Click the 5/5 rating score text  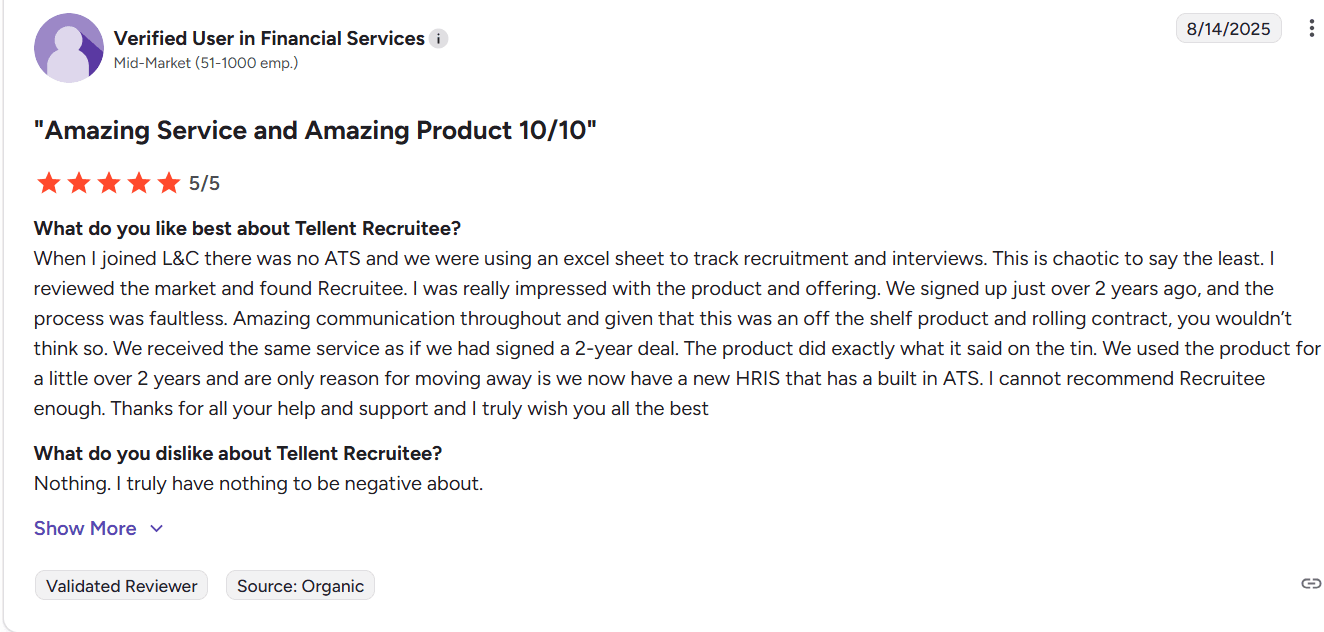(204, 183)
